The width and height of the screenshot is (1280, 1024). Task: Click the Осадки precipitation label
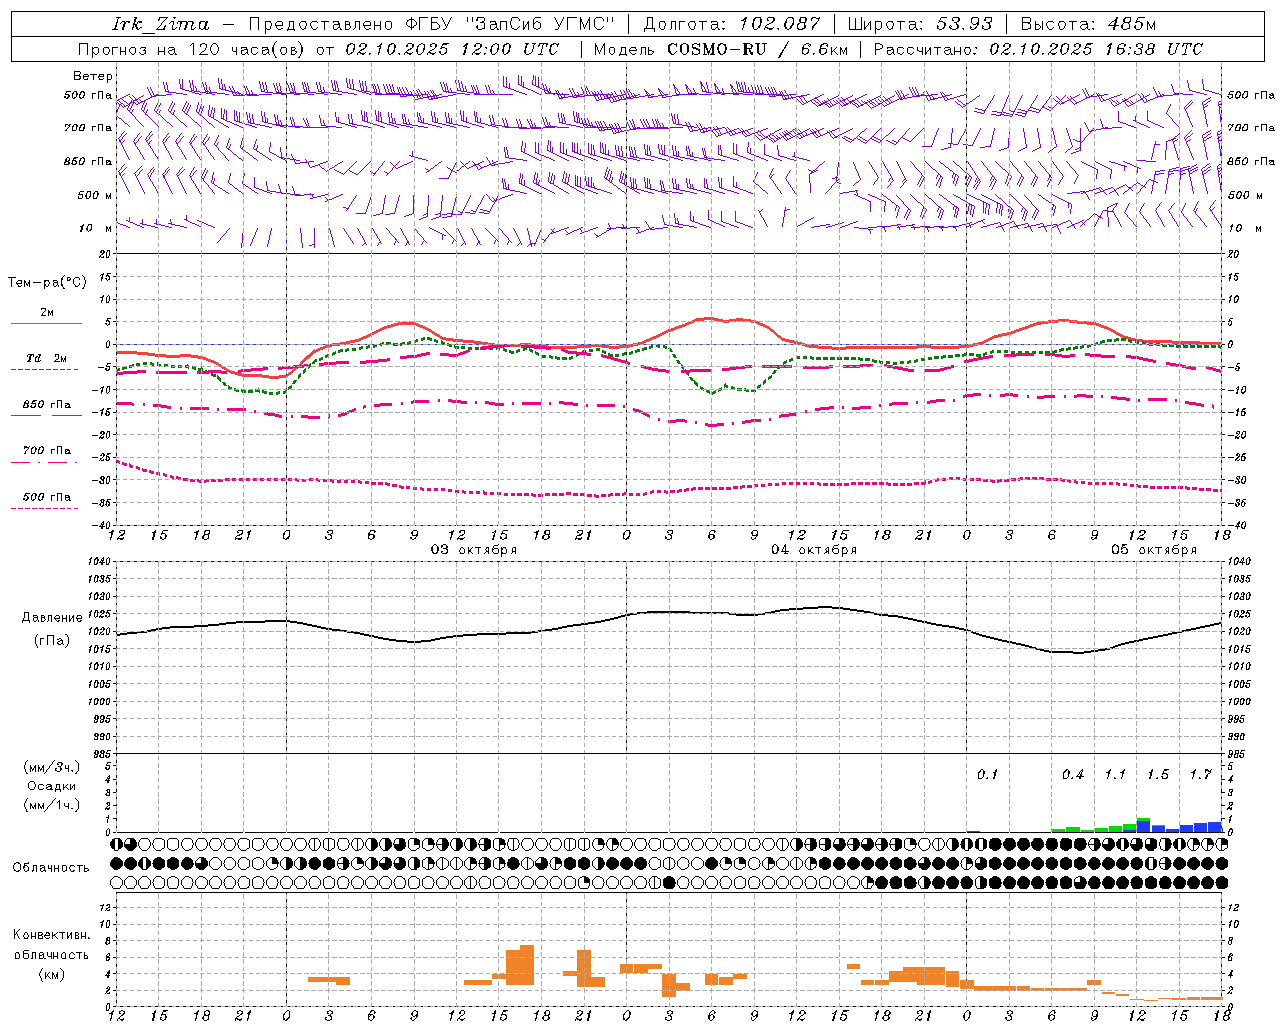point(51,786)
